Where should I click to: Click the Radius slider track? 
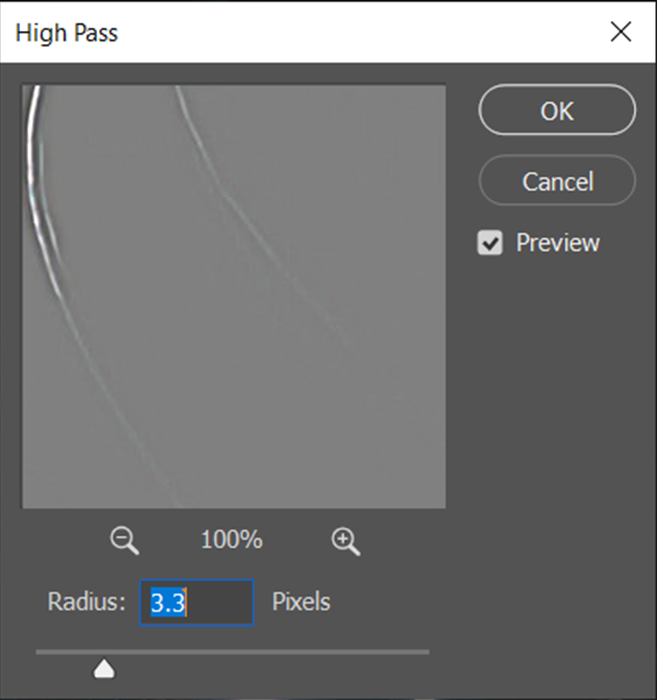[x=233, y=652]
